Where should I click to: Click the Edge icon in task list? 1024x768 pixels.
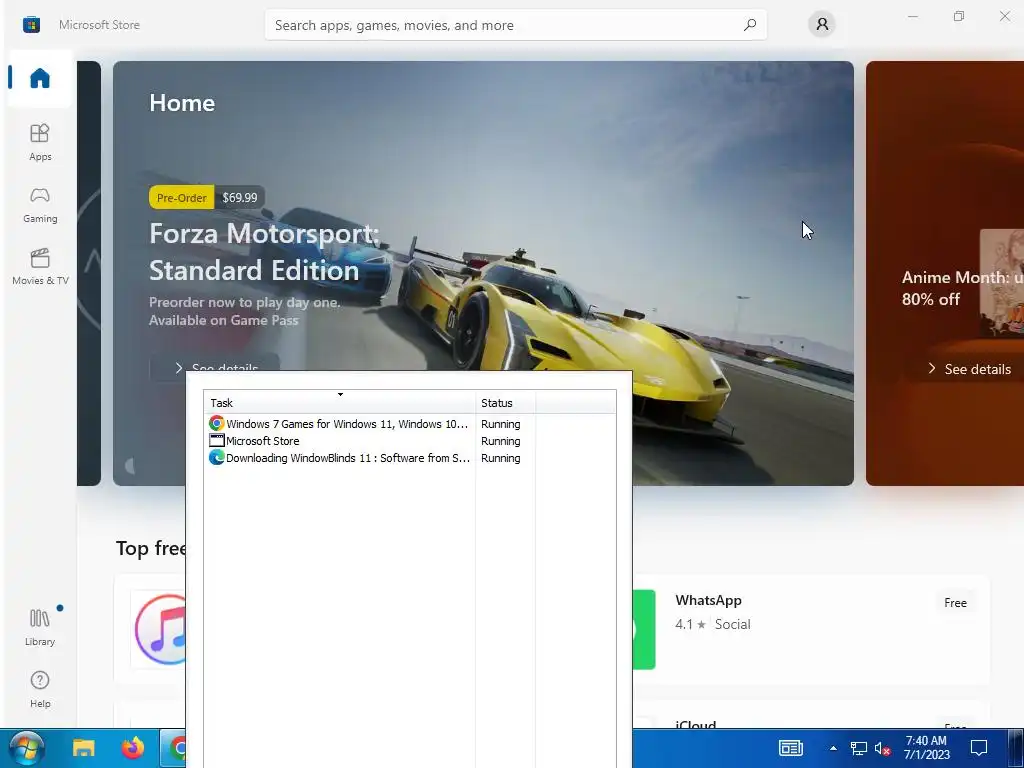pos(216,457)
